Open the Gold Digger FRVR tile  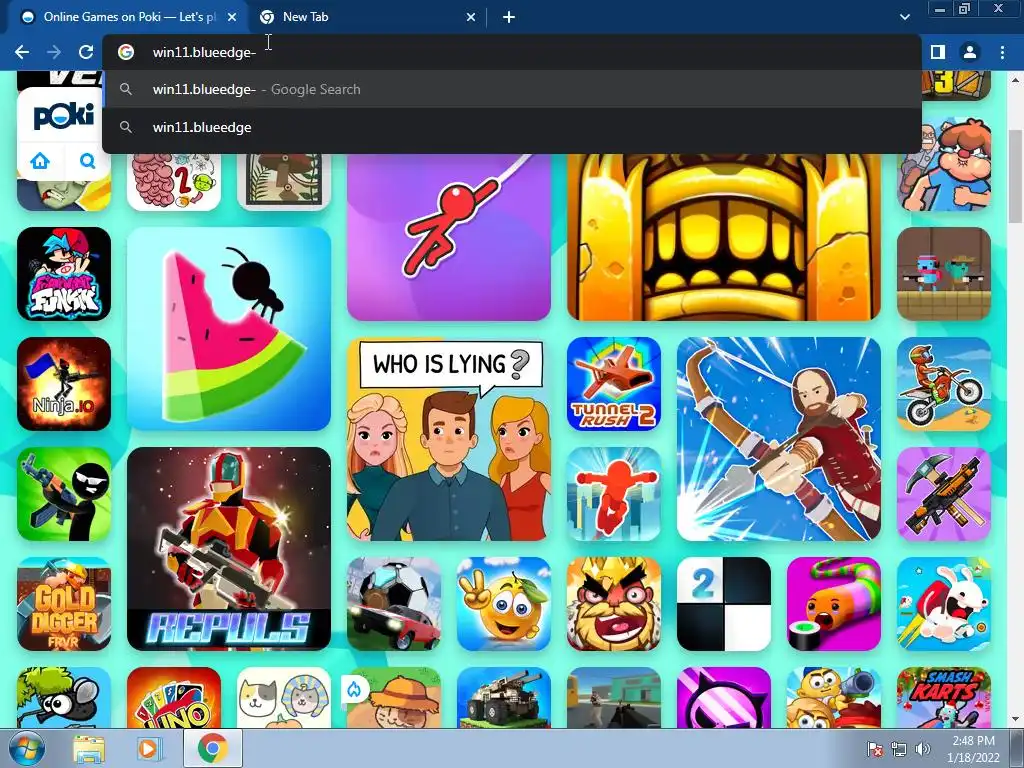pyautogui.click(x=64, y=604)
